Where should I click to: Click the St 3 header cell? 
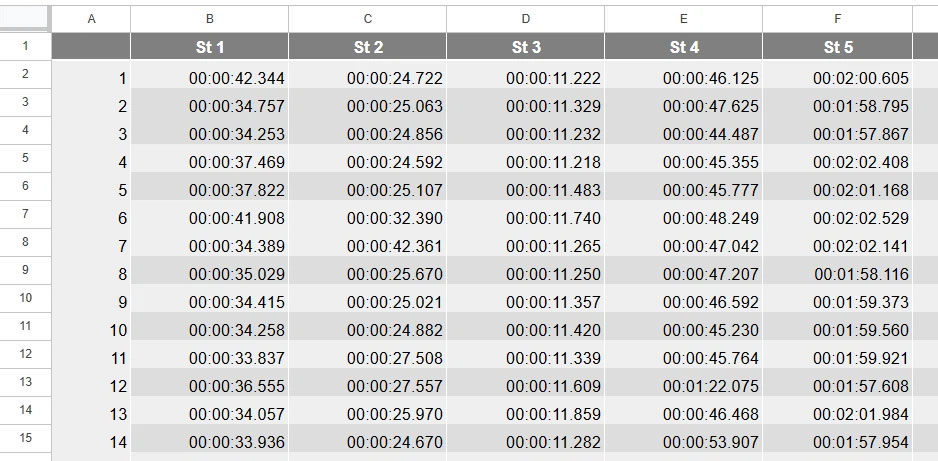coord(526,47)
